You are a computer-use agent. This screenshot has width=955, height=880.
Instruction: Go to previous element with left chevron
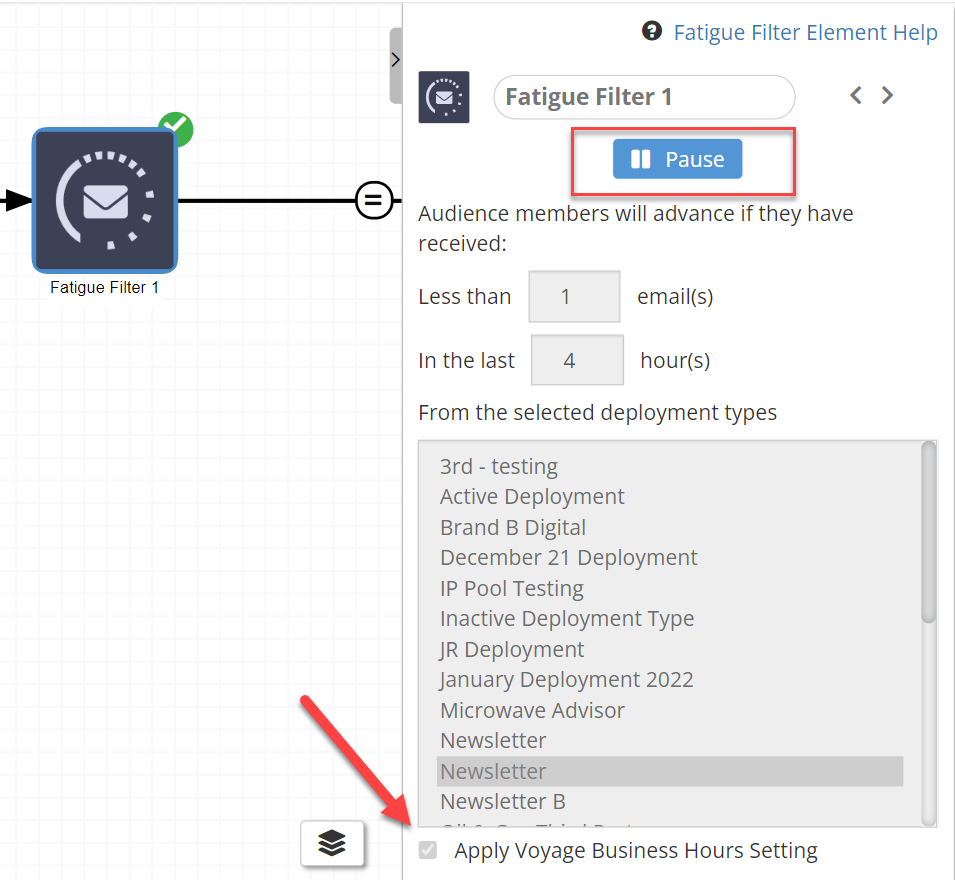pyautogui.click(x=856, y=96)
